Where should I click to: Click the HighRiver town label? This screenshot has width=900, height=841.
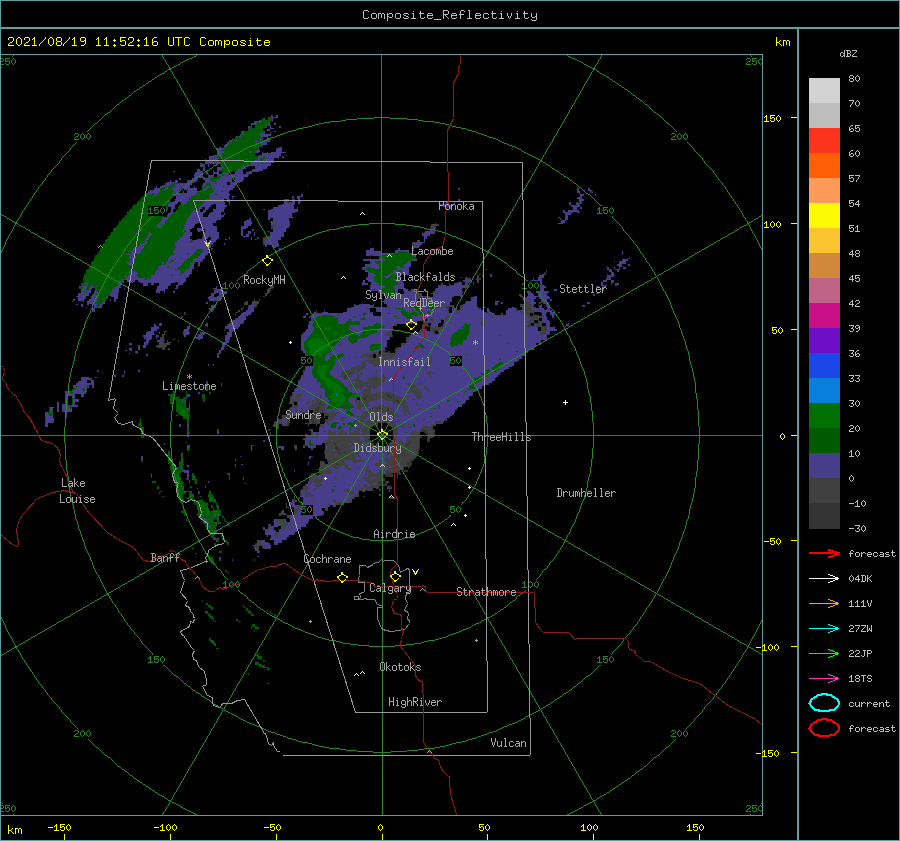(415, 702)
